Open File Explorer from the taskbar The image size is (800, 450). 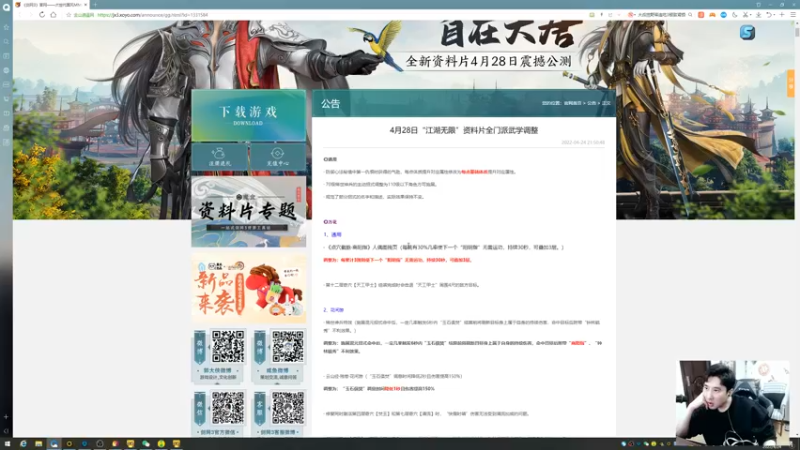point(38,444)
